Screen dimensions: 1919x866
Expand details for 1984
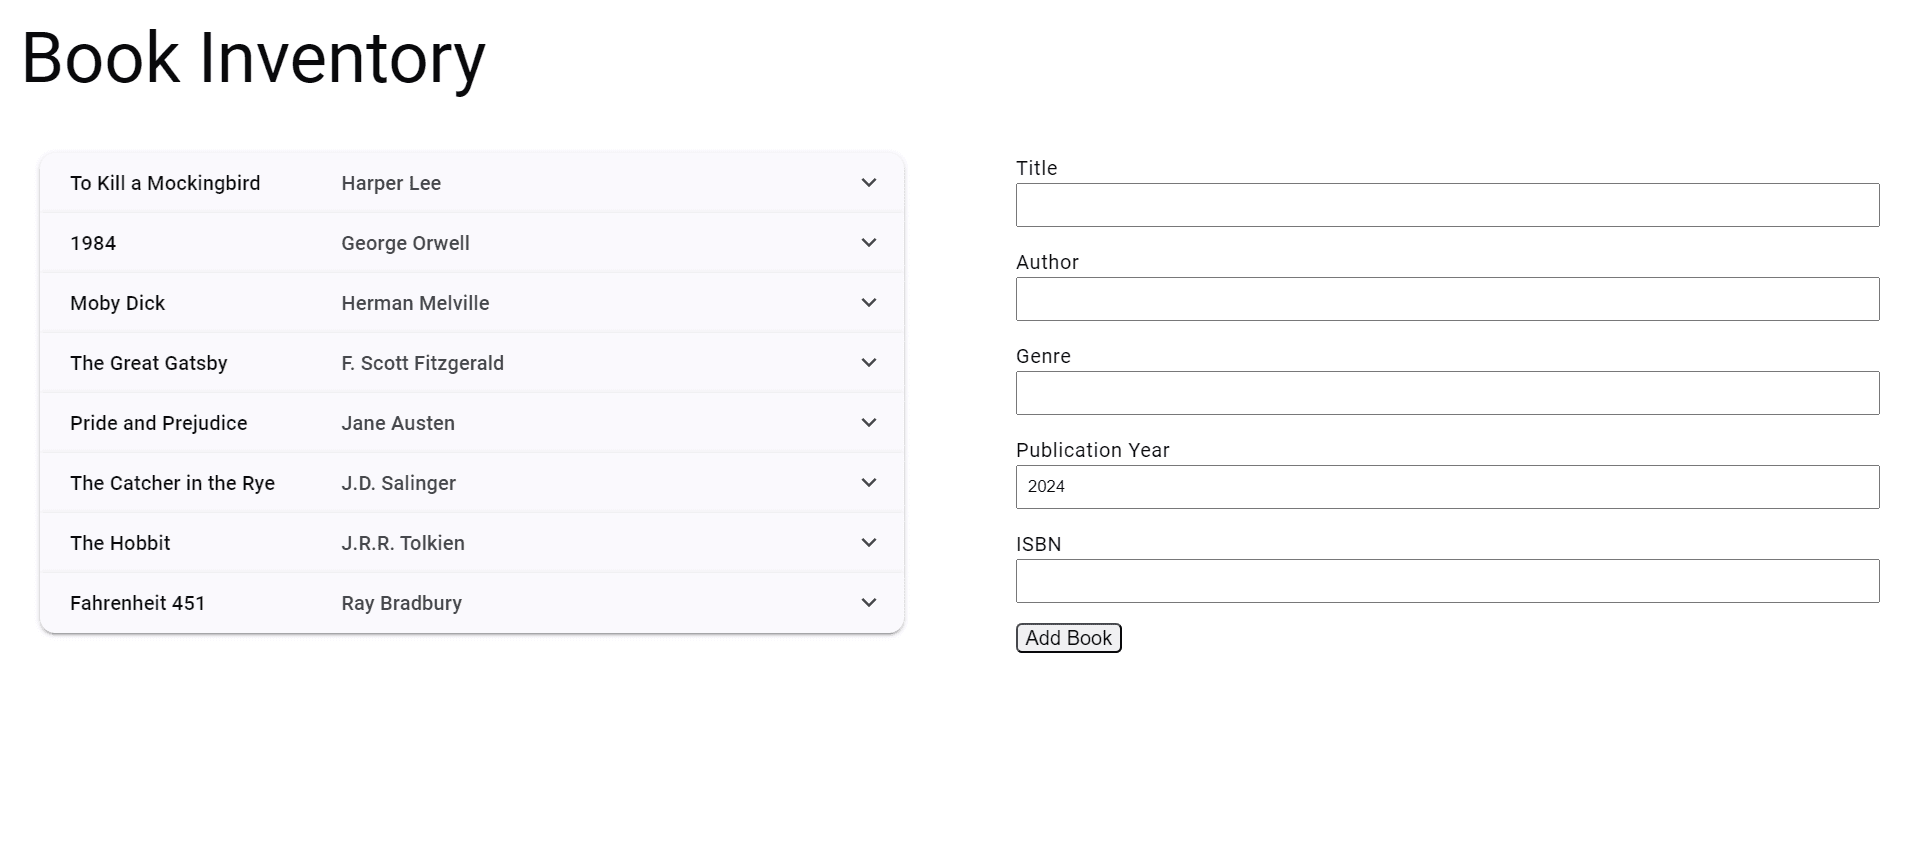point(868,242)
